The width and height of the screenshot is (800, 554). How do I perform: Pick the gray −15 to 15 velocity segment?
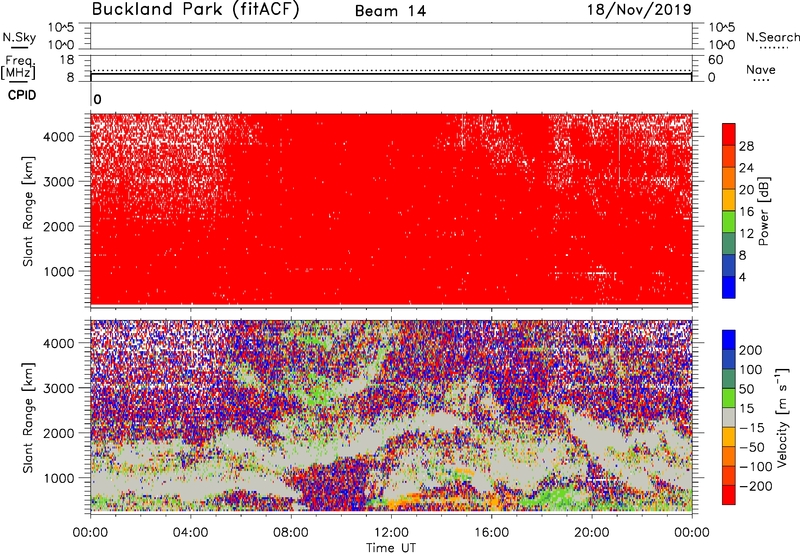[x=729, y=417]
